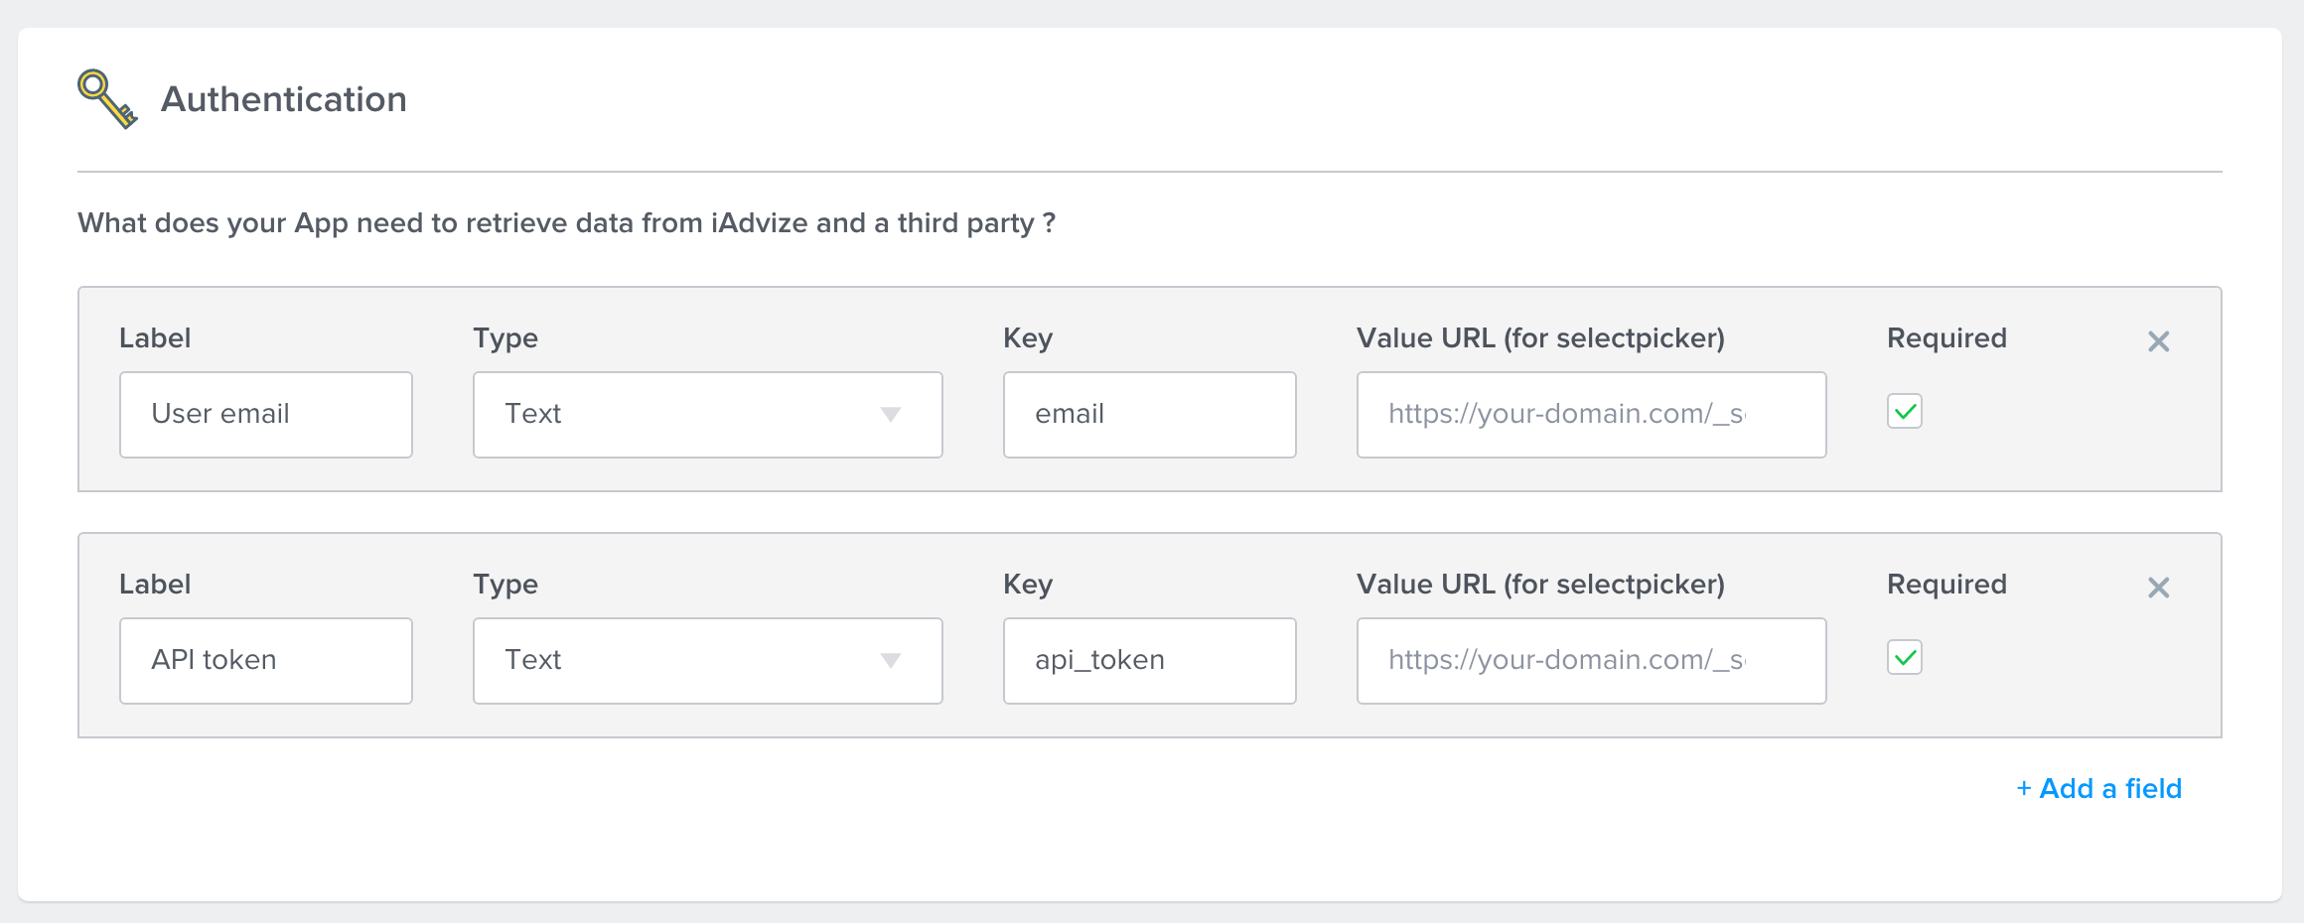Edit the Key input containing api_token
This screenshot has height=923, width=2304.
pyautogui.click(x=1149, y=661)
